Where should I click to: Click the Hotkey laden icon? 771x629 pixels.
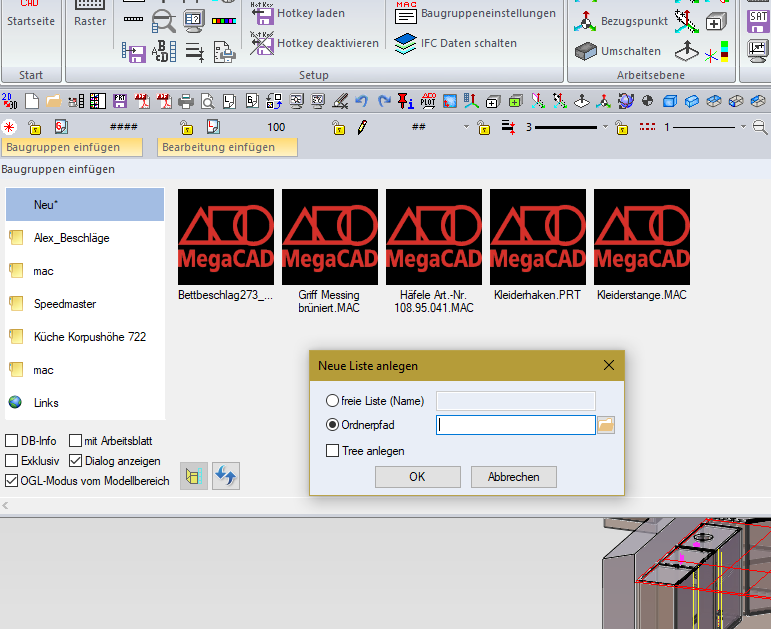click(262, 13)
